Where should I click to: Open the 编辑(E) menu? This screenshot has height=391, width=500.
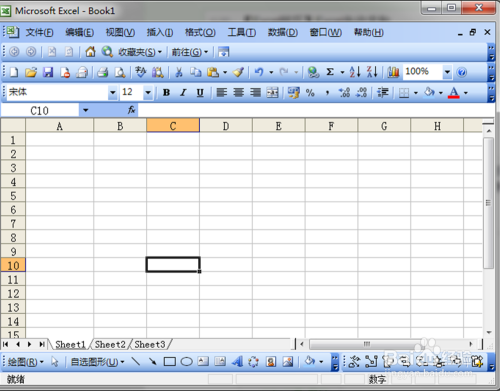pos(79,32)
